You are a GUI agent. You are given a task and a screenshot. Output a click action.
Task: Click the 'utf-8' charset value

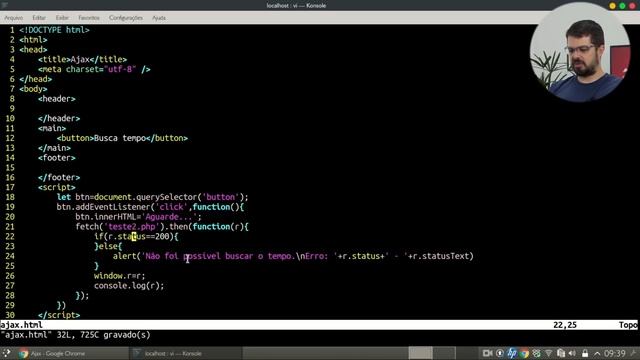pyautogui.click(x=120, y=69)
